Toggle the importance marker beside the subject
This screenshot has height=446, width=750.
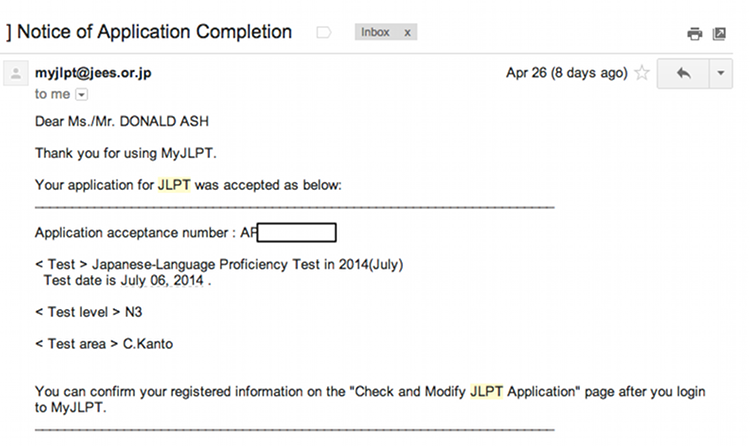pyautogui.click(x=324, y=33)
